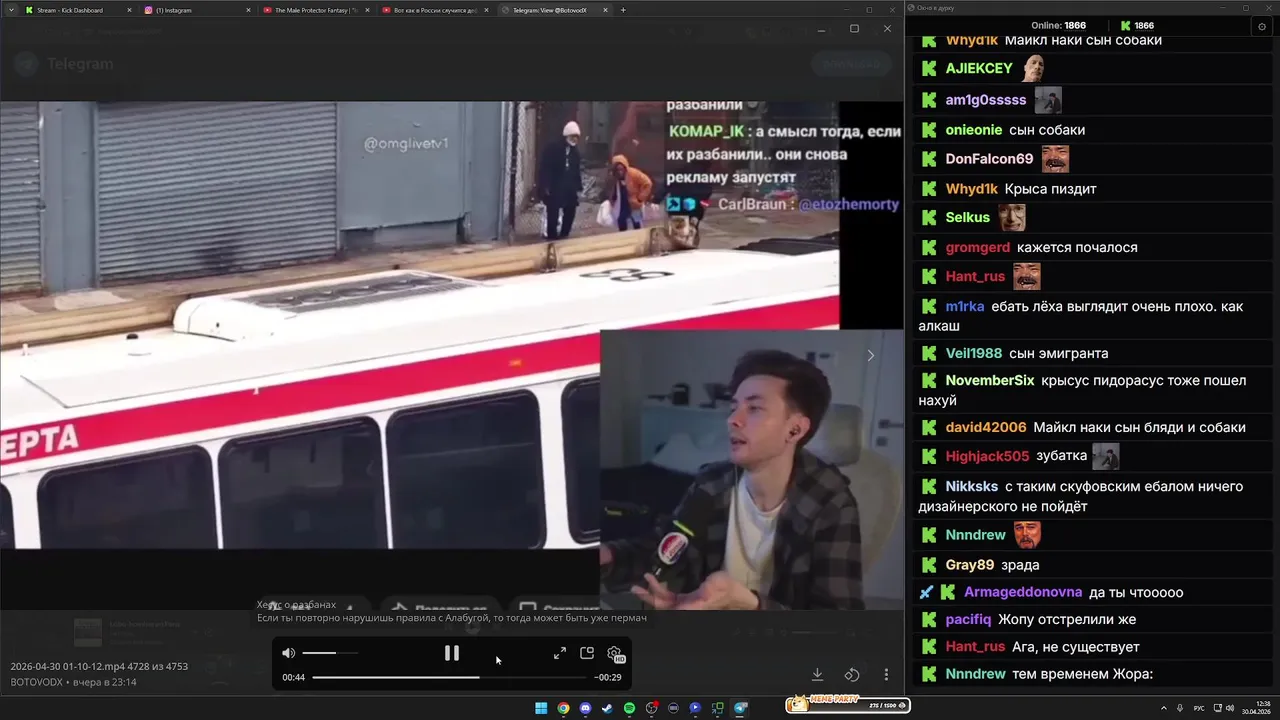This screenshot has width=1280, height=720.
Task: Adjust the video volume slider
Action: [x=330, y=653]
